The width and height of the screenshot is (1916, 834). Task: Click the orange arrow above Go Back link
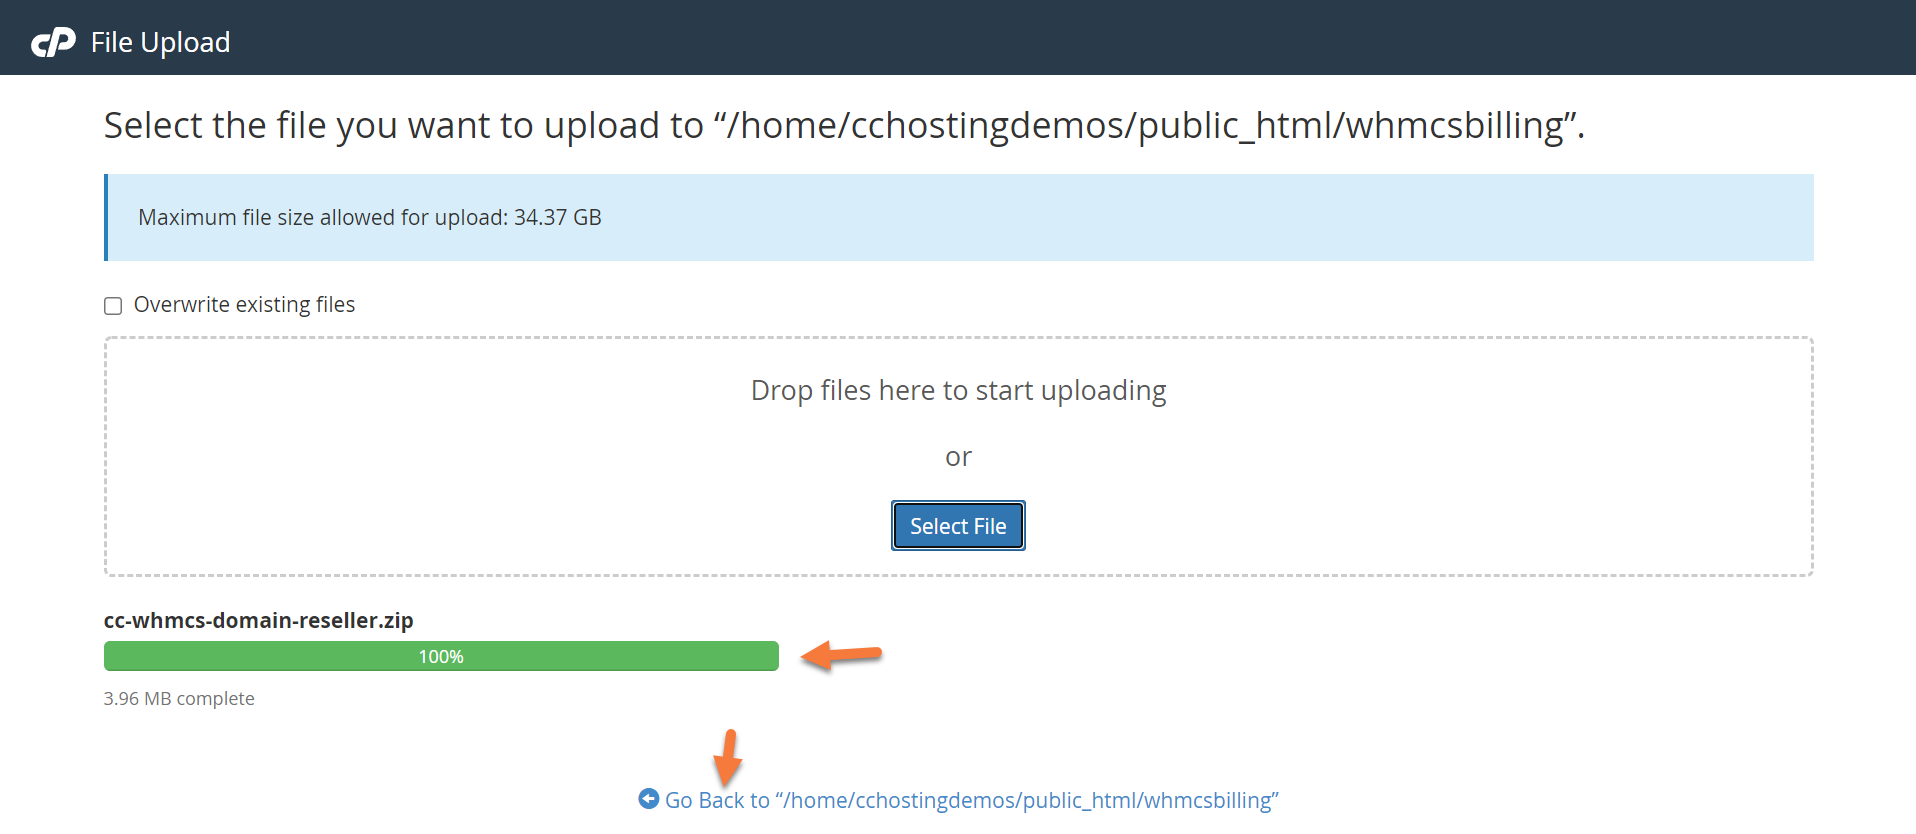pos(728,757)
